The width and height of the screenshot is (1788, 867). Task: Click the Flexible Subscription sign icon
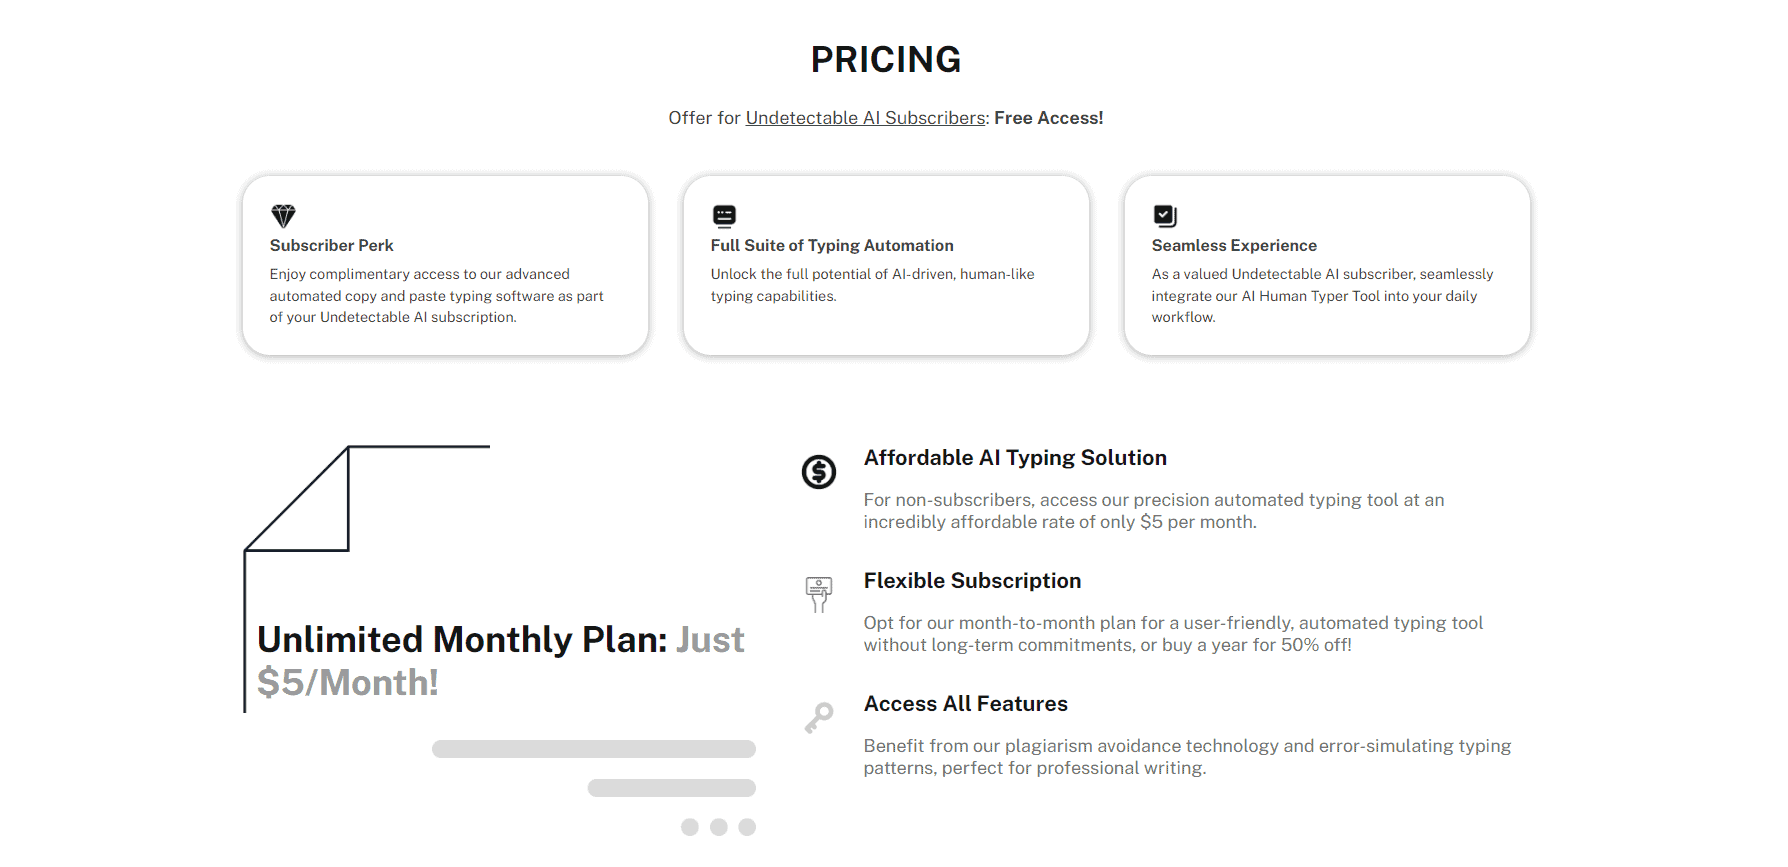819,594
